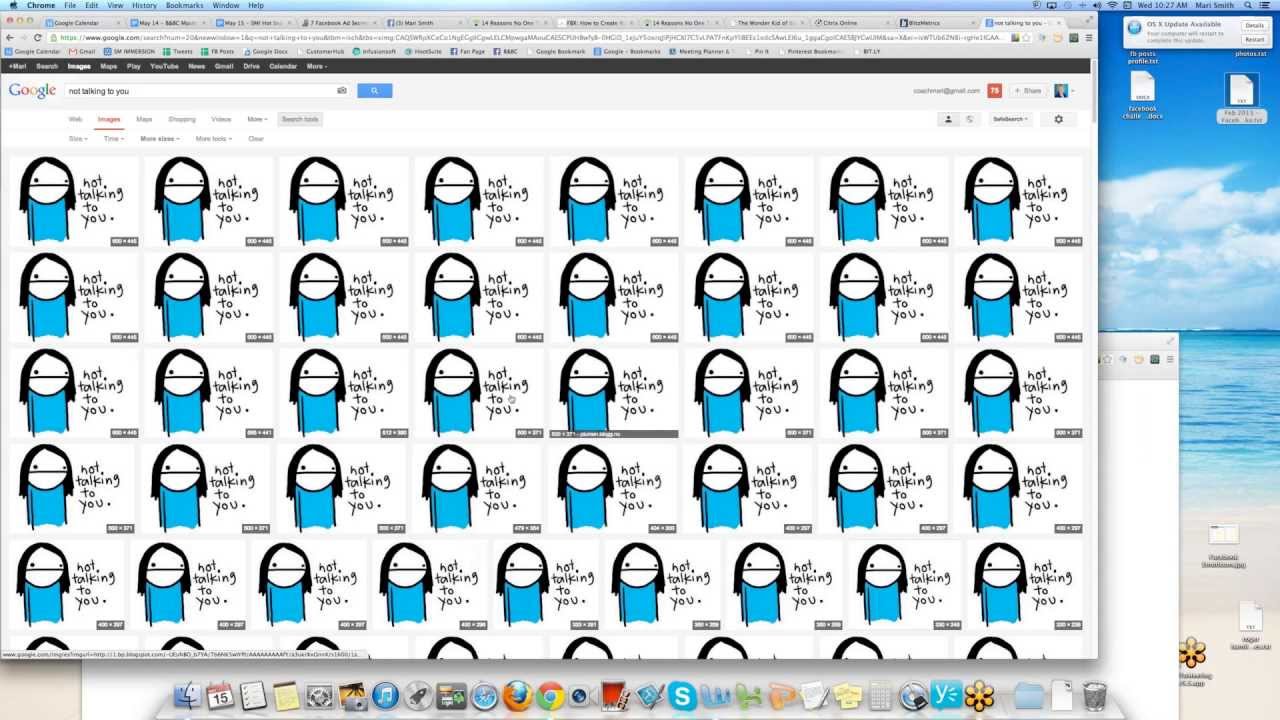Open Gmail link in black Google bar
1280x720 pixels.
tap(224, 66)
